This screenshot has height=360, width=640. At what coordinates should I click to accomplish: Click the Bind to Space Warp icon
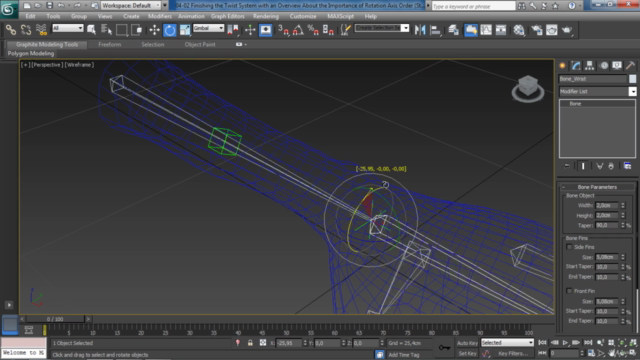coord(41,30)
